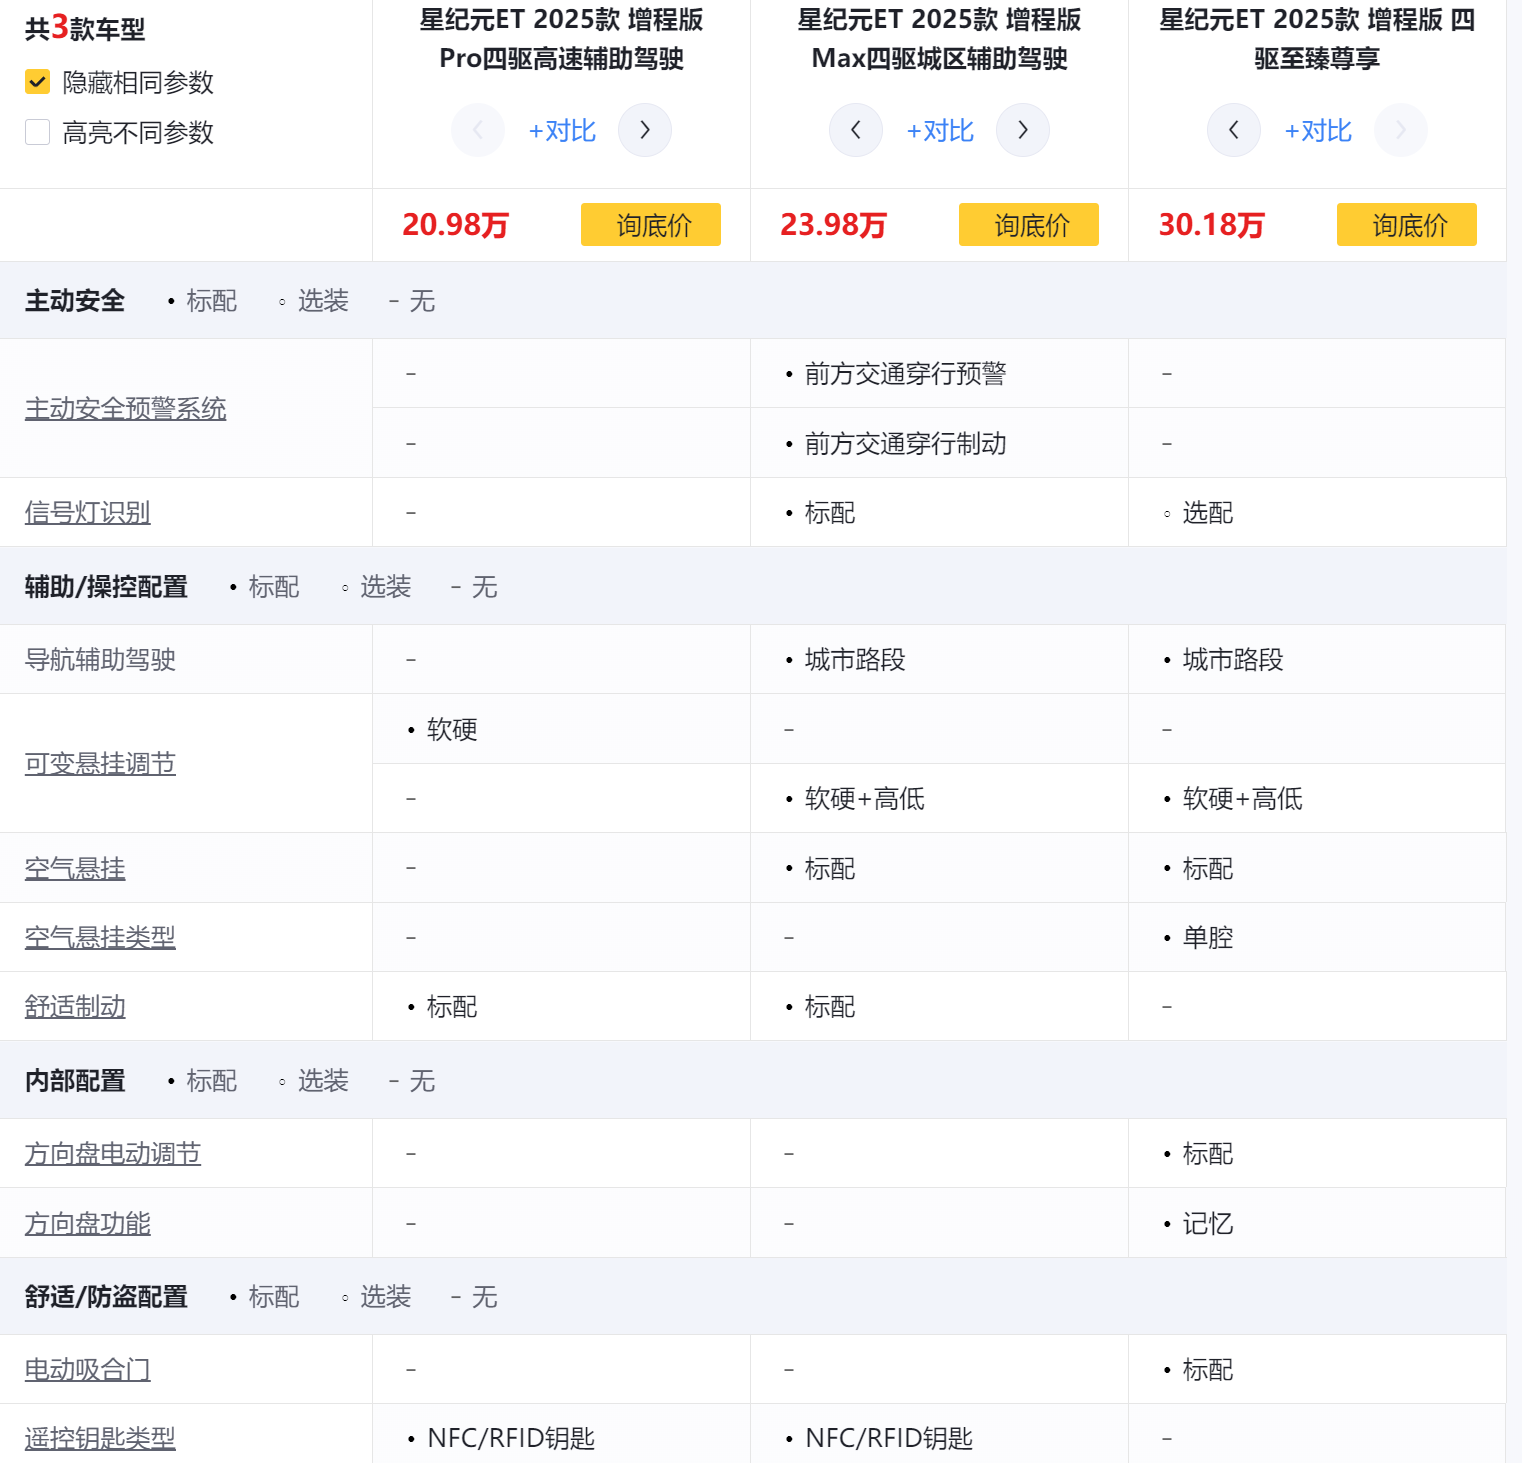Screen dimensions: 1522x1463
Task: Click the 主动安全 section header
Action: pyautogui.click(x=75, y=300)
